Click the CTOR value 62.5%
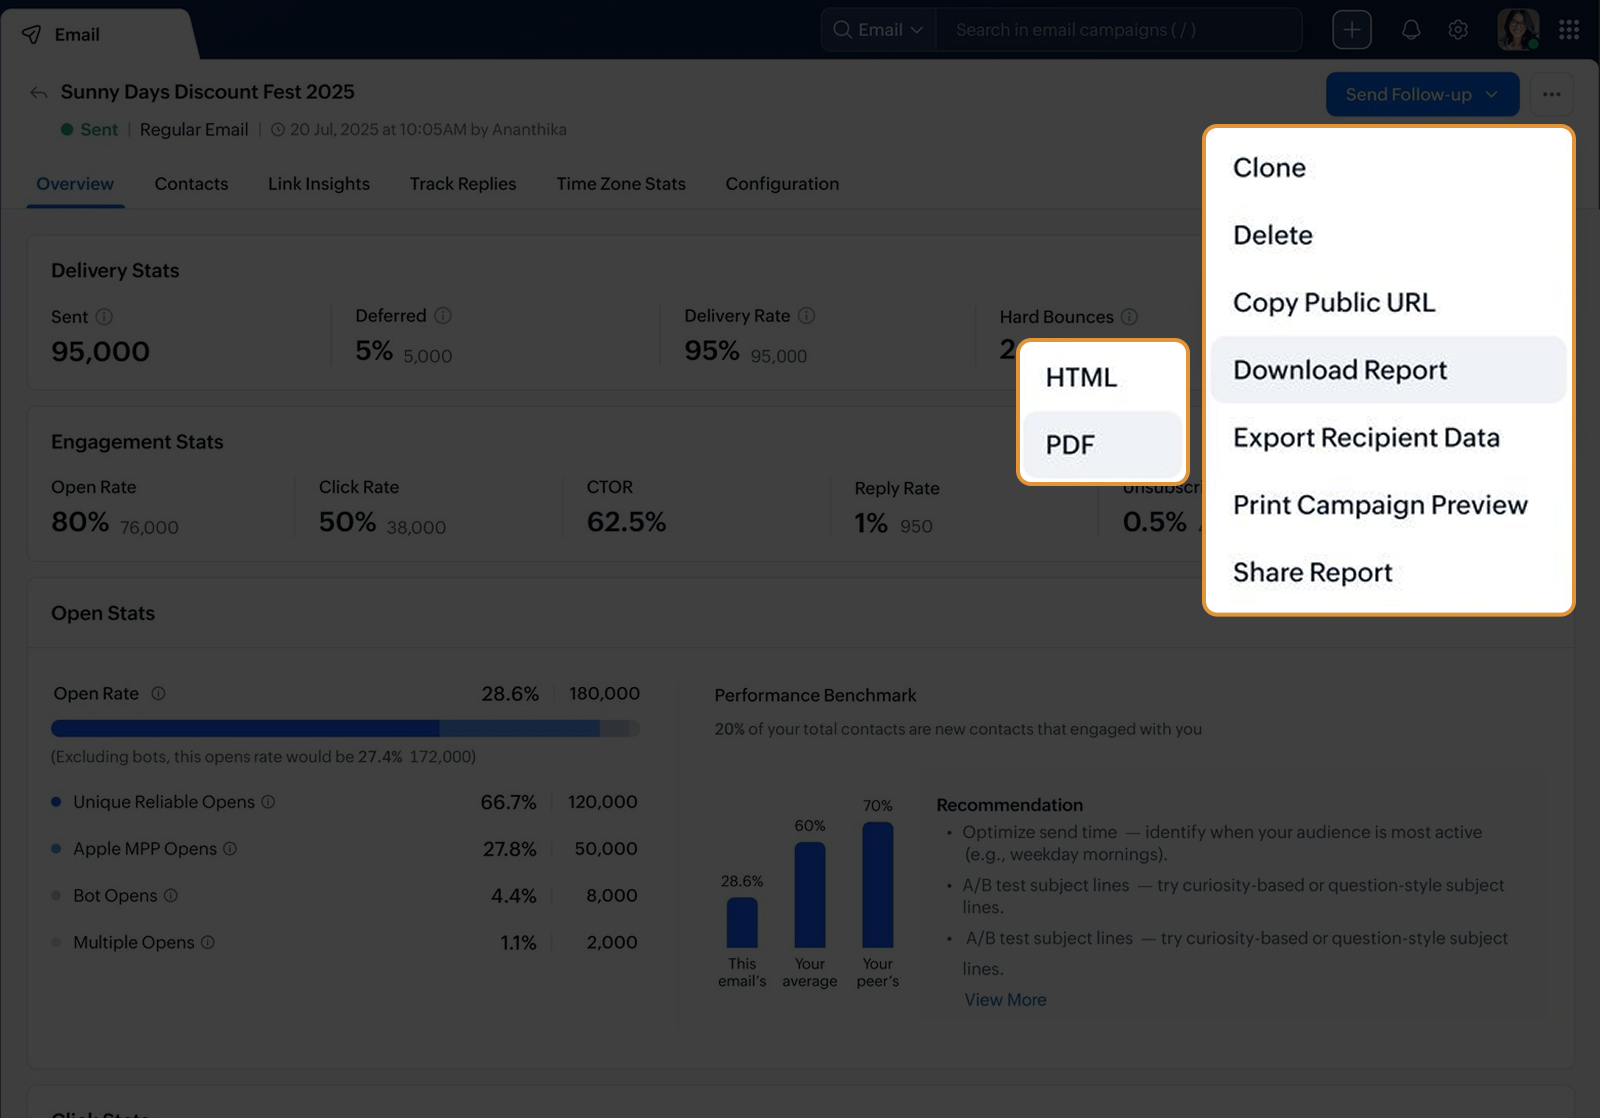Viewport: 1600px width, 1118px height. pos(626,522)
